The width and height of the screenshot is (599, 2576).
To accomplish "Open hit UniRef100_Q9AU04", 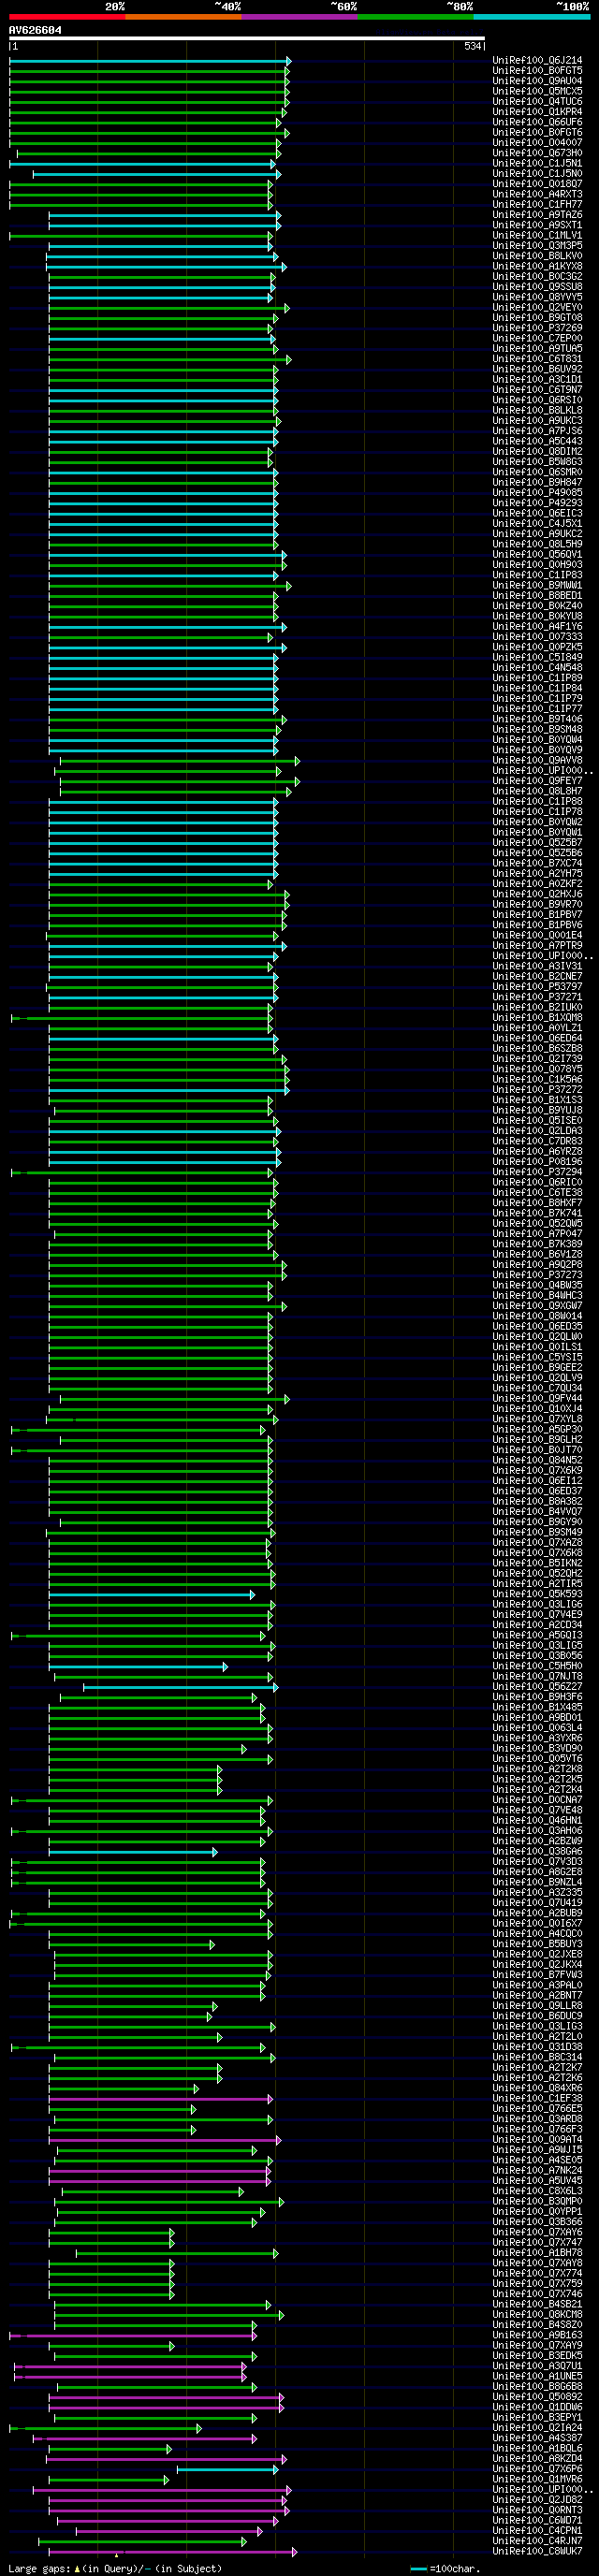I will click(x=537, y=81).
